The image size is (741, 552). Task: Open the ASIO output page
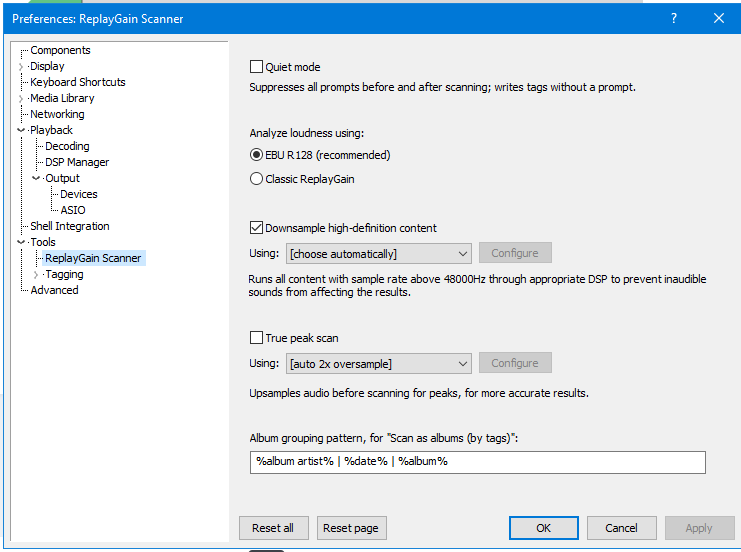(73, 210)
